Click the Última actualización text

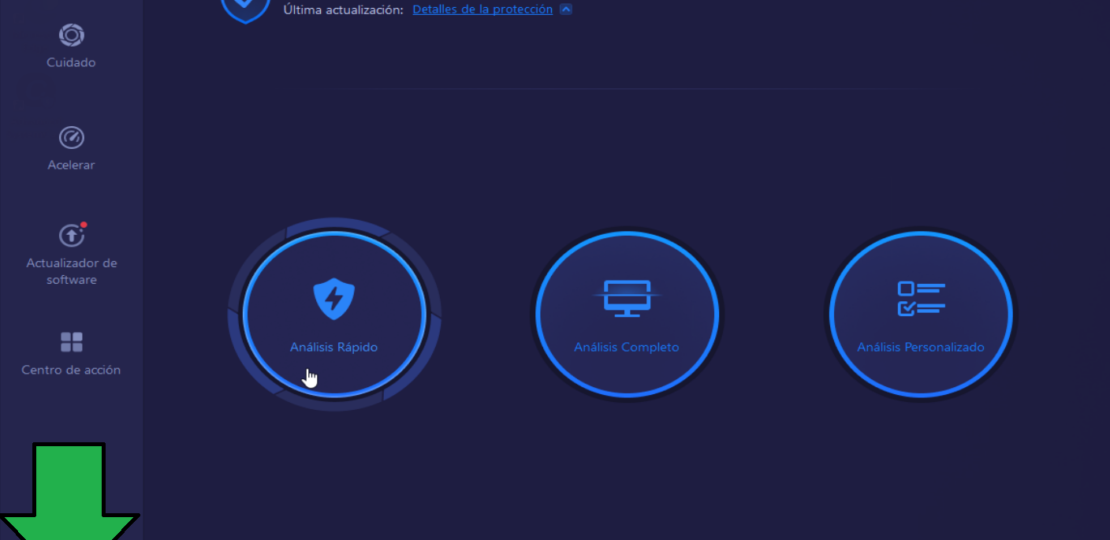point(343,10)
